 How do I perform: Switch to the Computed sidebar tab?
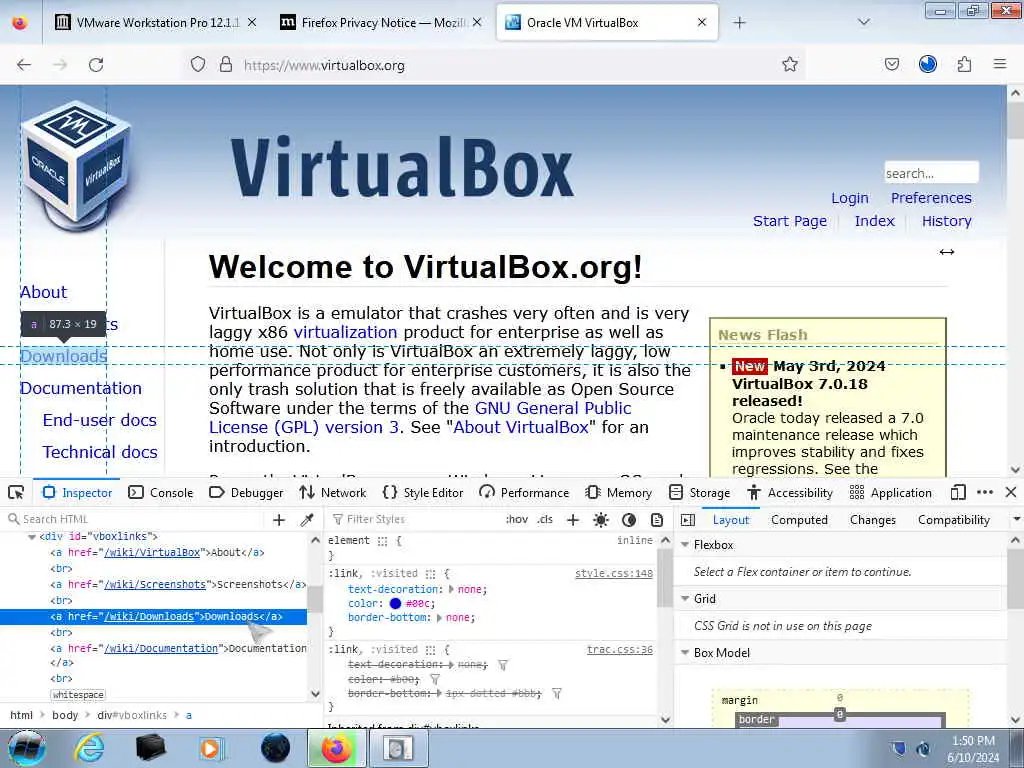click(799, 520)
